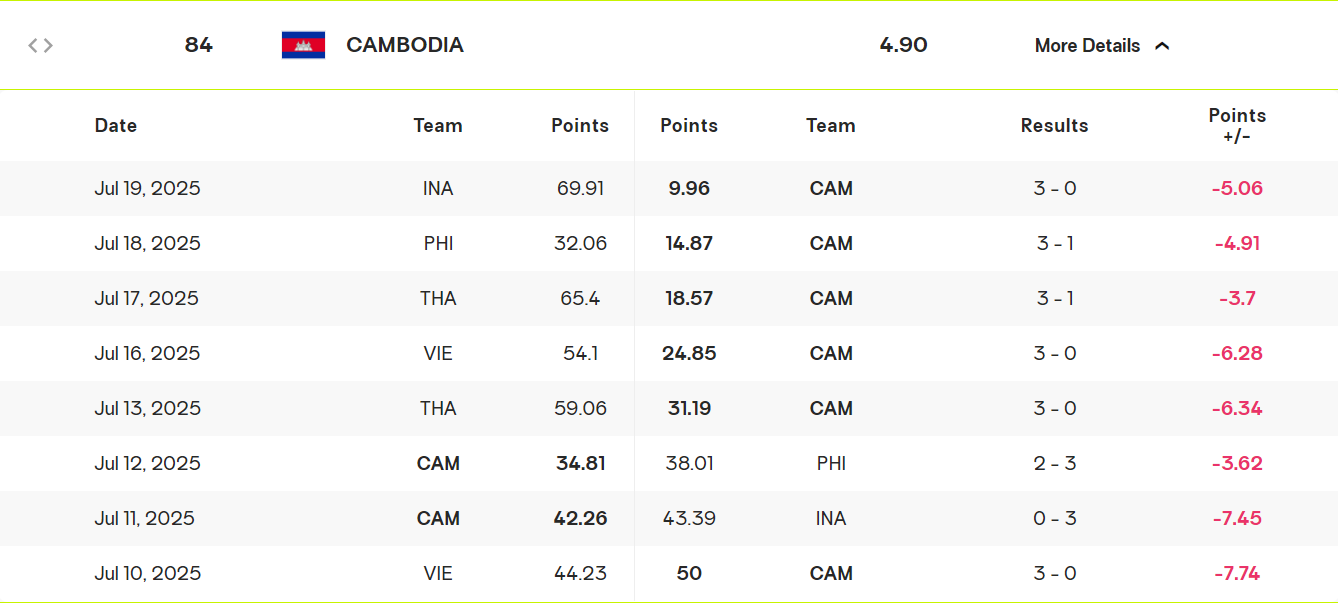Screen dimensions: 1338x603
Task: Select the VIE team on Jul 16
Action: click(438, 353)
